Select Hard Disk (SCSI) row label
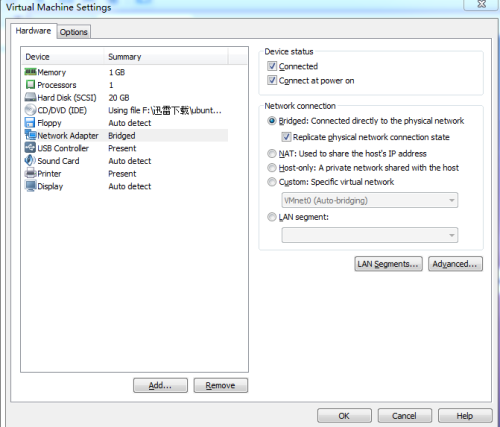Screen dimensions: 500x427 tap(67, 98)
